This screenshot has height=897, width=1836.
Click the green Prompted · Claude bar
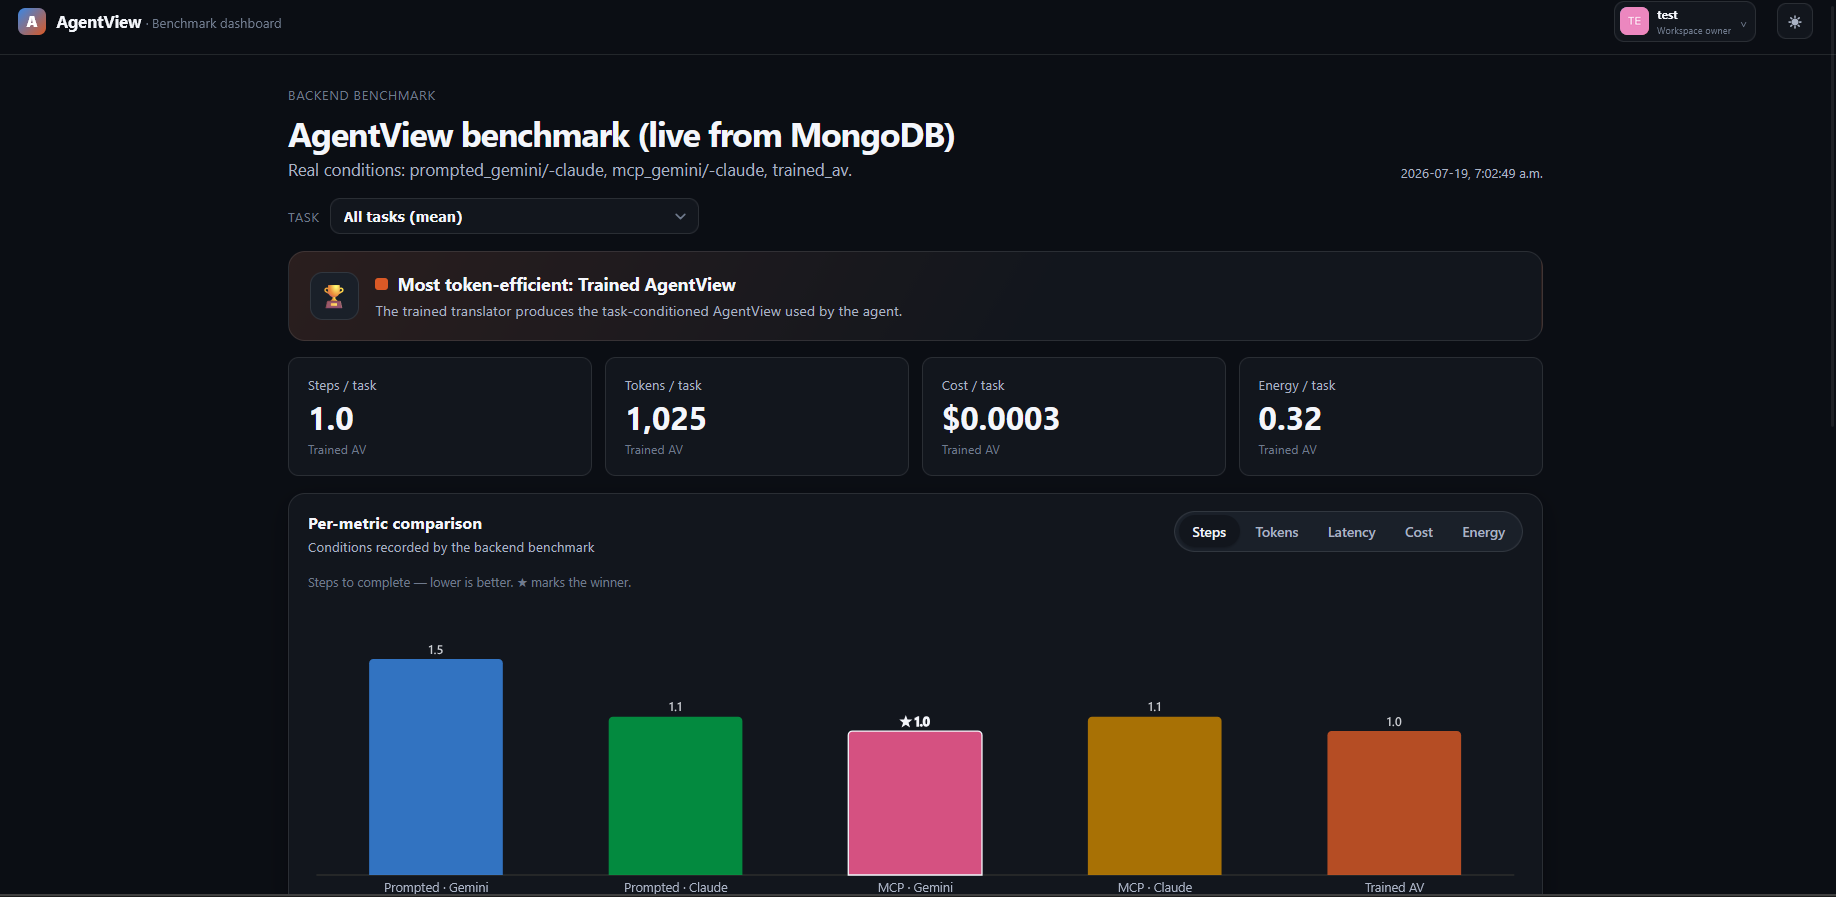point(675,796)
